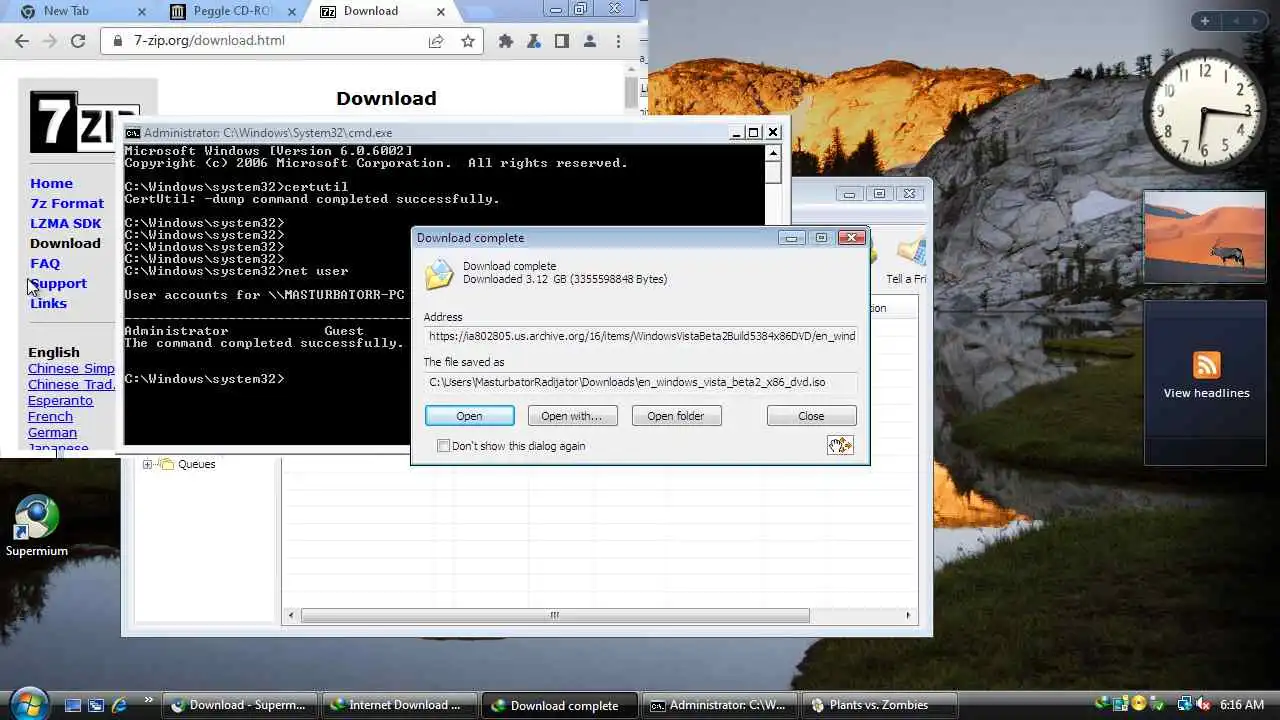
Task: Close the New Tab browser tab
Action: (x=141, y=12)
